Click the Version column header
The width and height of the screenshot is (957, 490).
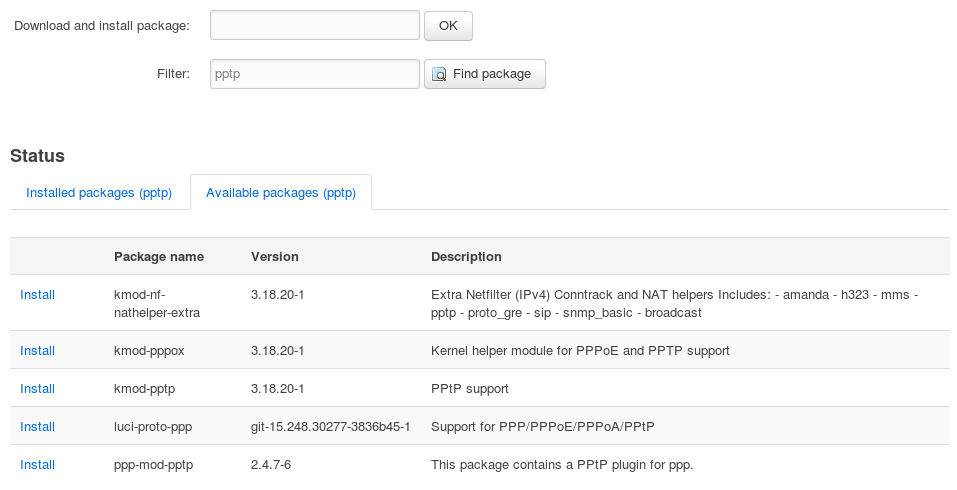[275, 257]
